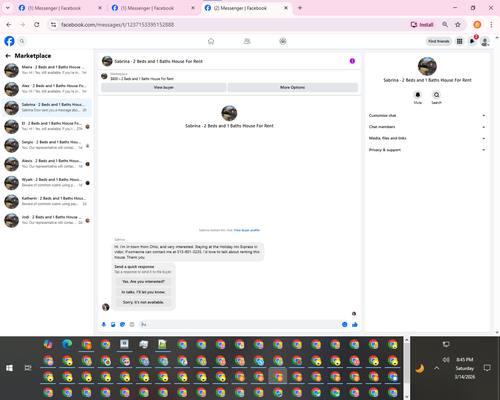Show hidden system tray icons chevron

coord(436,368)
